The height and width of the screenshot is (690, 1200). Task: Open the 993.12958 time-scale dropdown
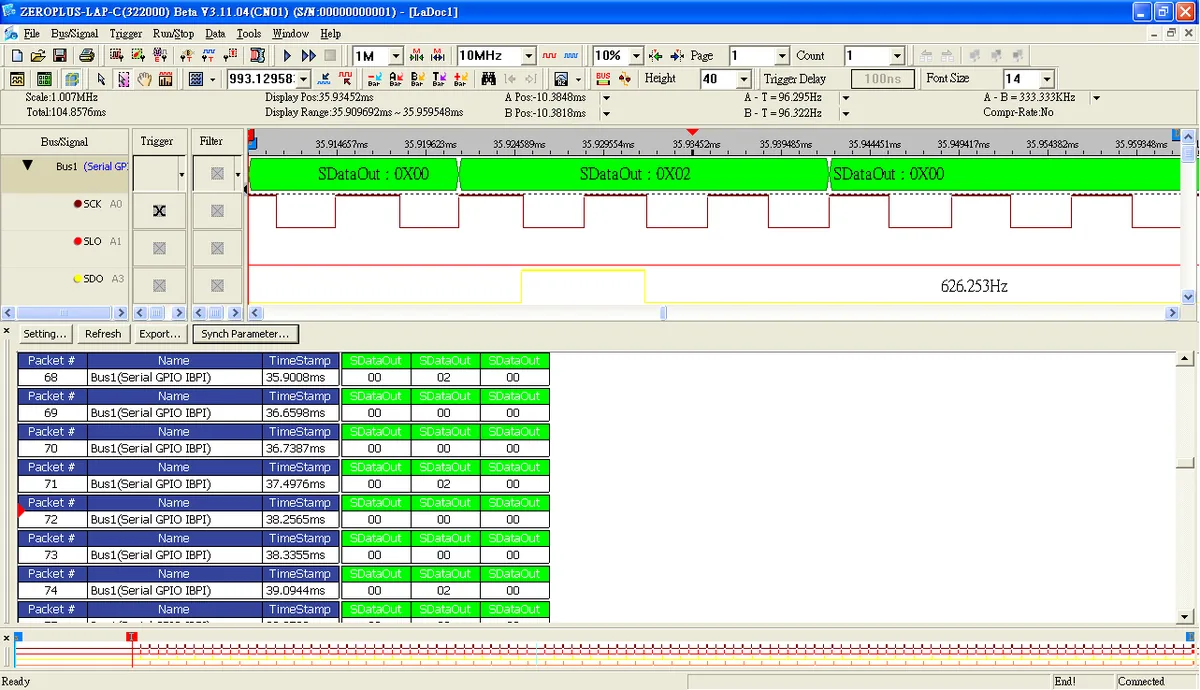[303, 79]
